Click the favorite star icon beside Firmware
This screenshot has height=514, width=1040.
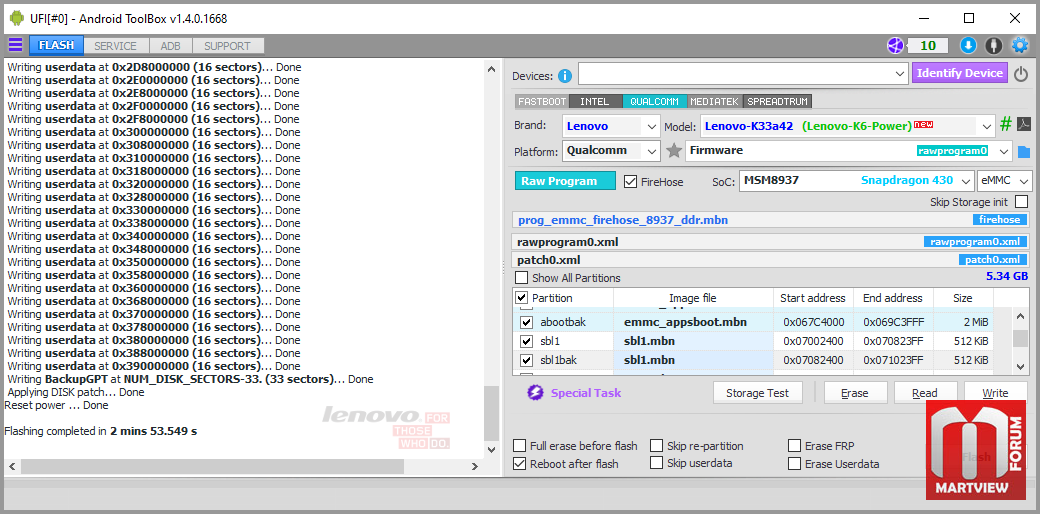click(x=674, y=151)
